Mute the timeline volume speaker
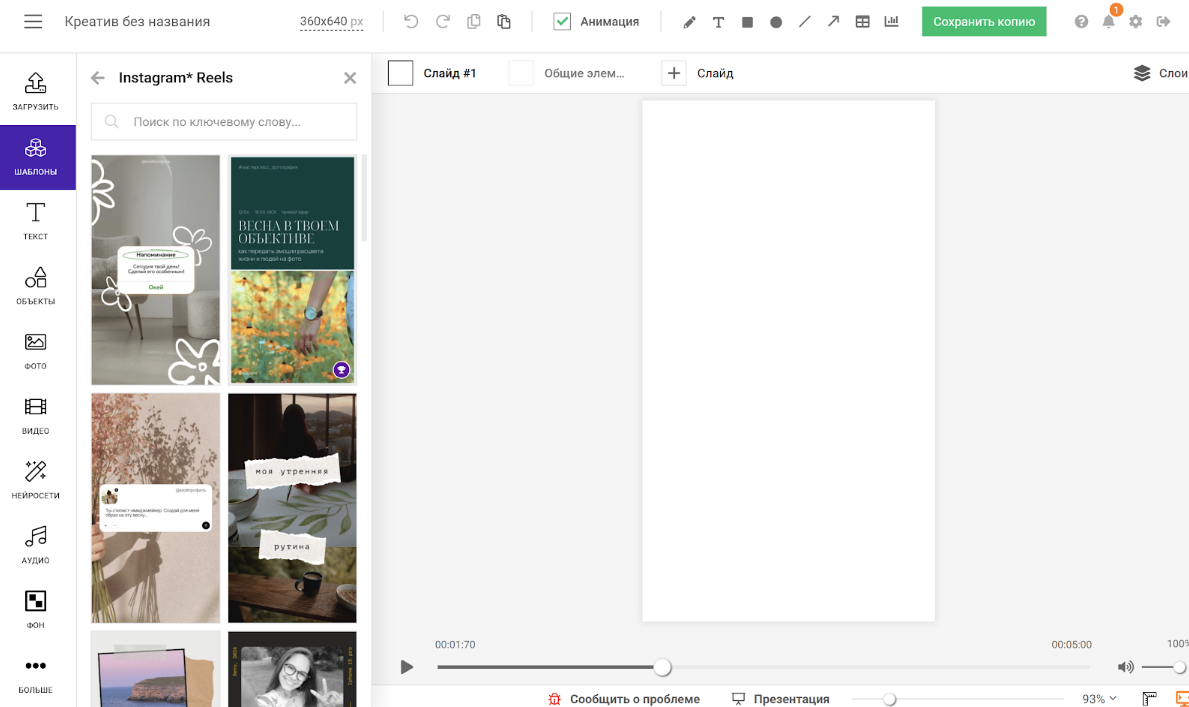This screenshot has height=707, width=1189. (1125, 667)
